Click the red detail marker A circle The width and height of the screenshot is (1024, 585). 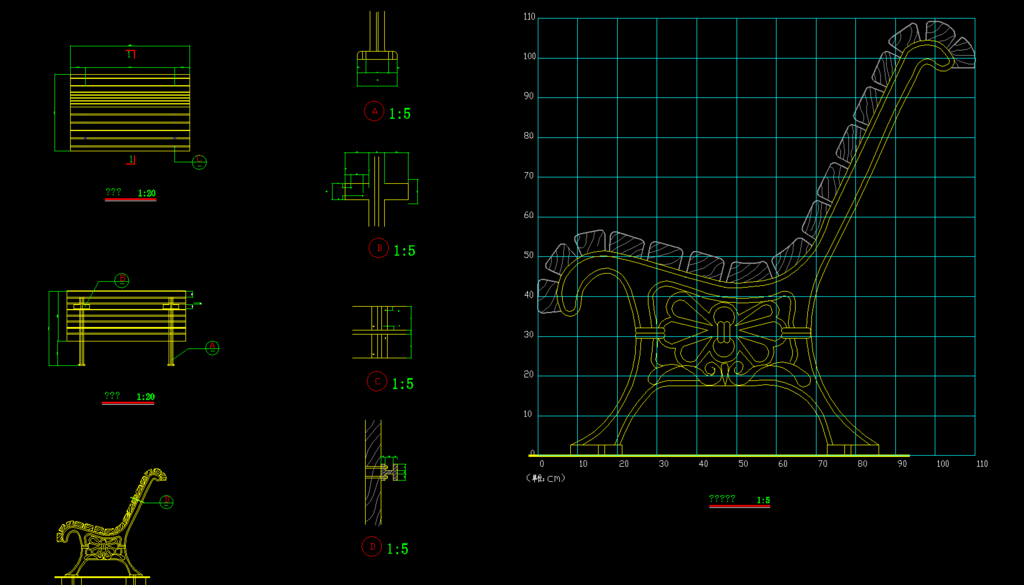coord(374,112)
